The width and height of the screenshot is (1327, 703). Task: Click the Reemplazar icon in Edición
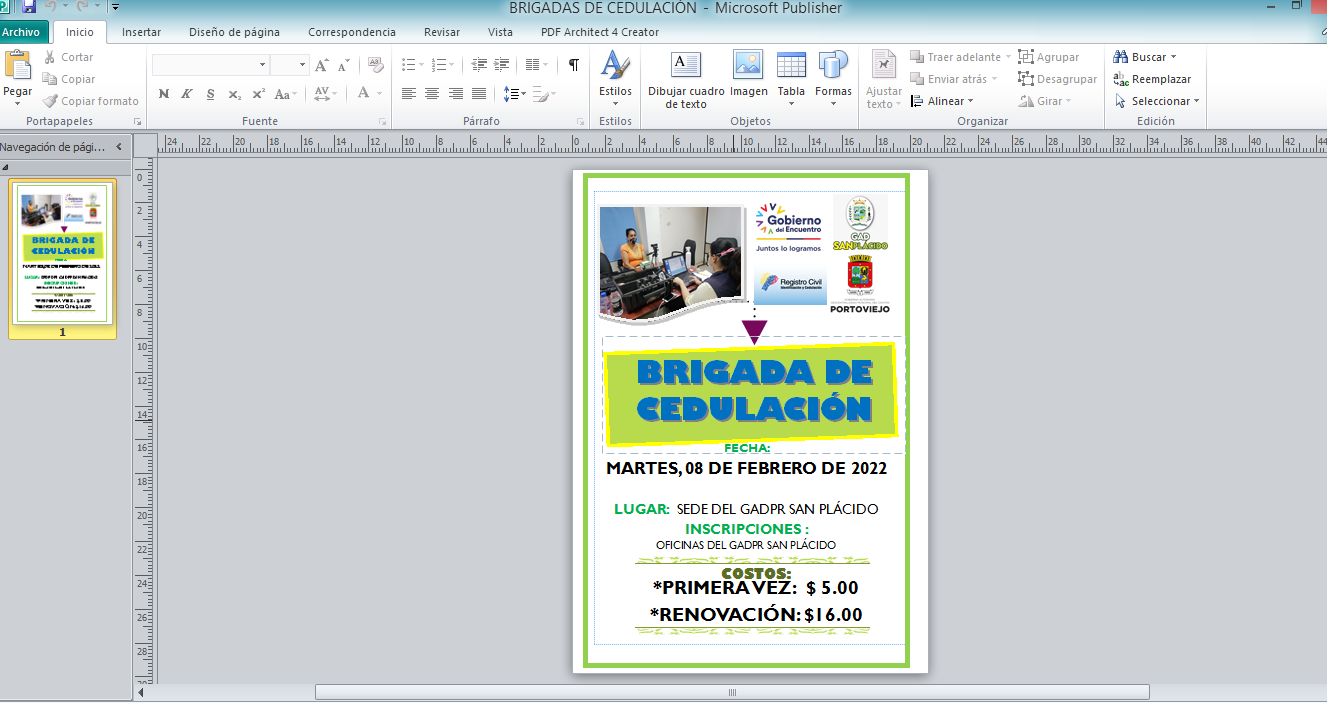tap(1122, 79)
